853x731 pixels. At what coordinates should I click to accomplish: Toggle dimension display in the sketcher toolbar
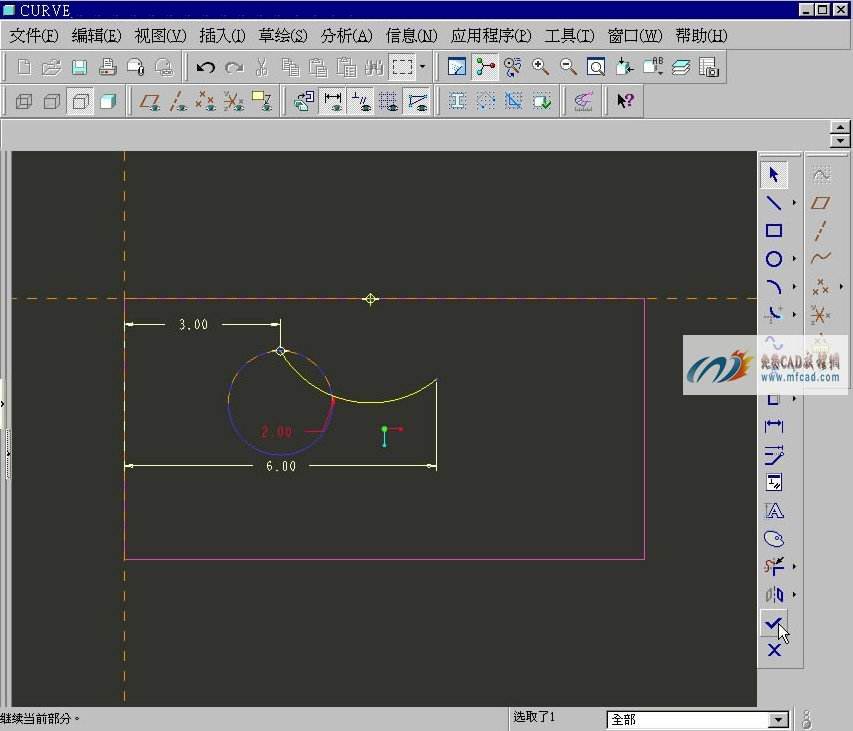(333, 101)
